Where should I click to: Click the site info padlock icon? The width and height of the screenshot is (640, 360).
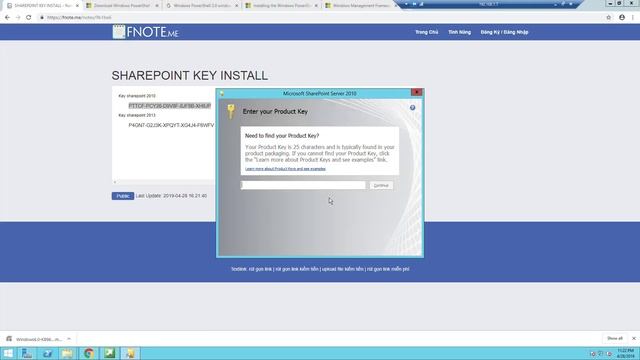pos(42,18)
